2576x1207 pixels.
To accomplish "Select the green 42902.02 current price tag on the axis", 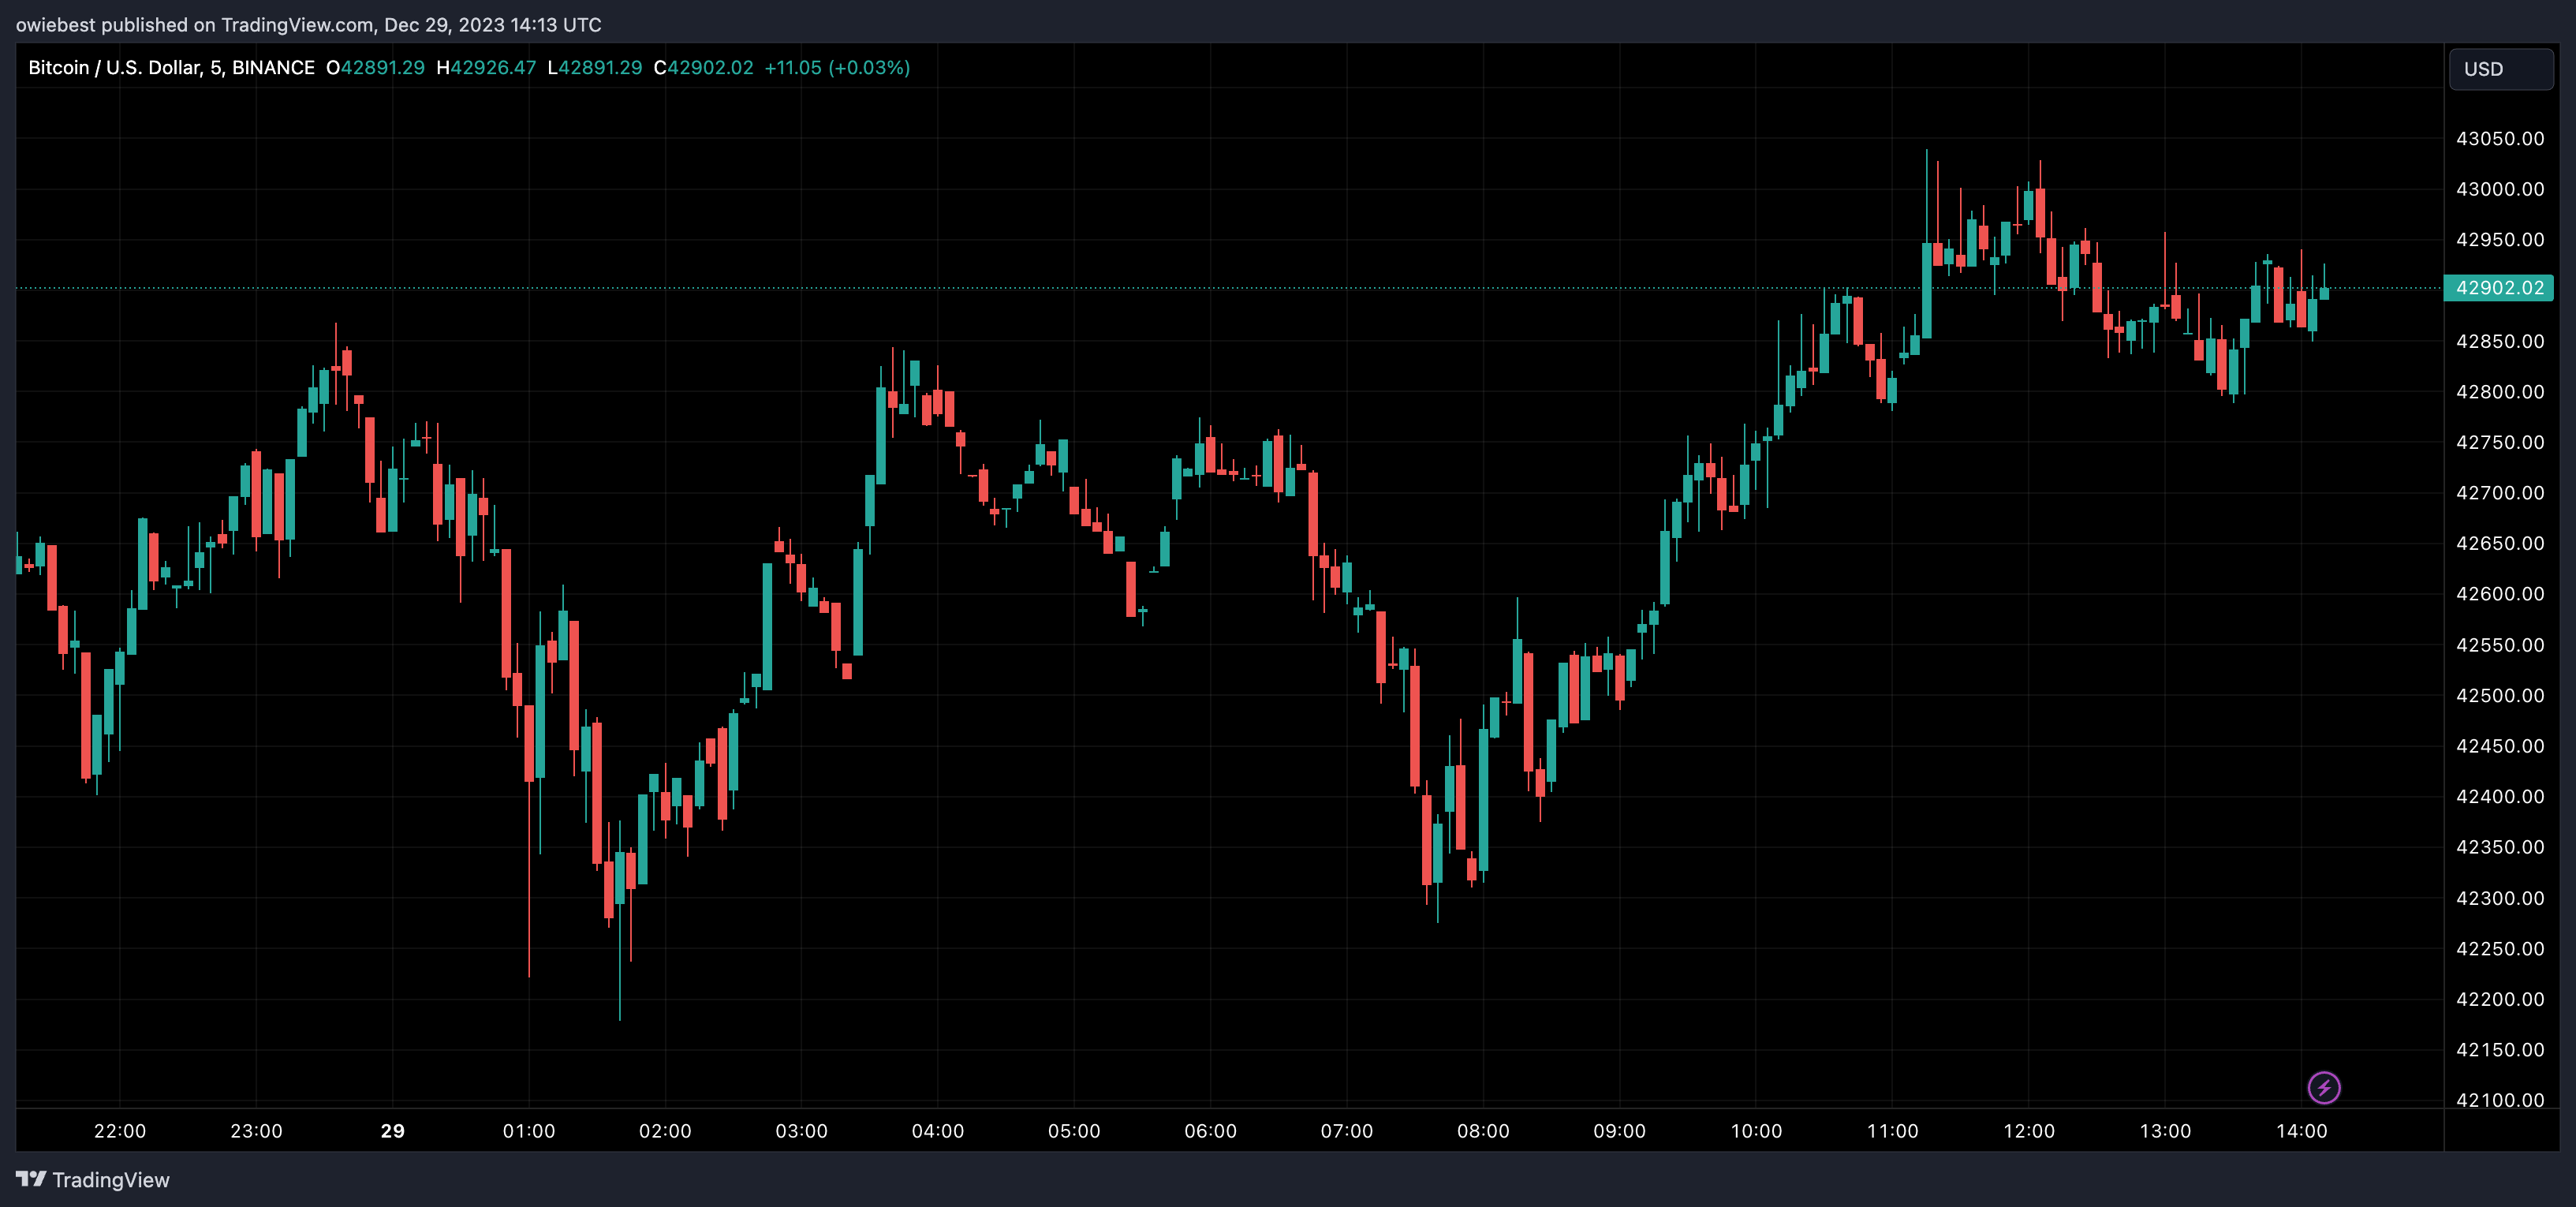I will tap(2499, 288).
